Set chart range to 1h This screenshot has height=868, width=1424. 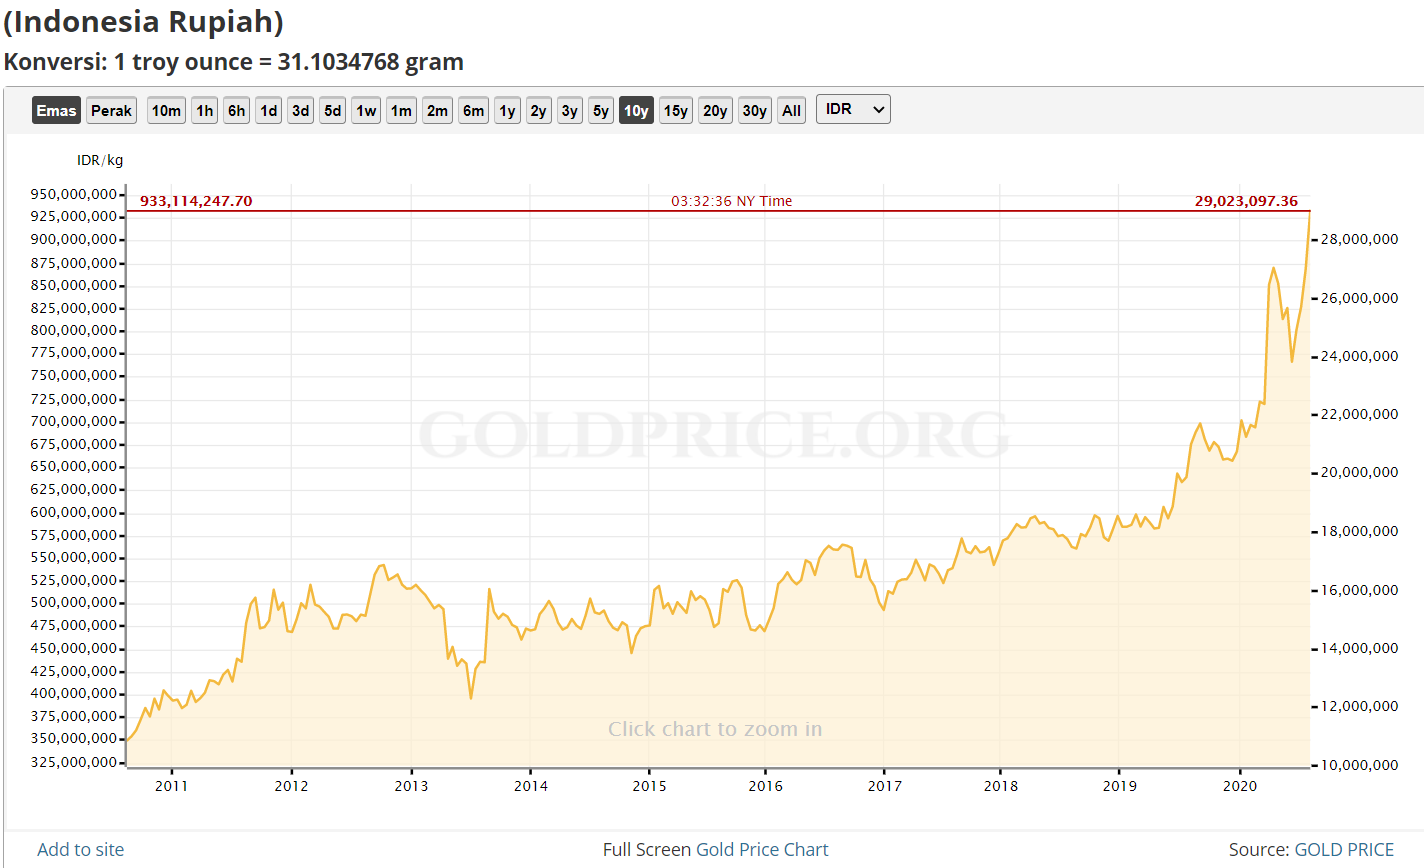pyautogui.click(x=205, y=111)
